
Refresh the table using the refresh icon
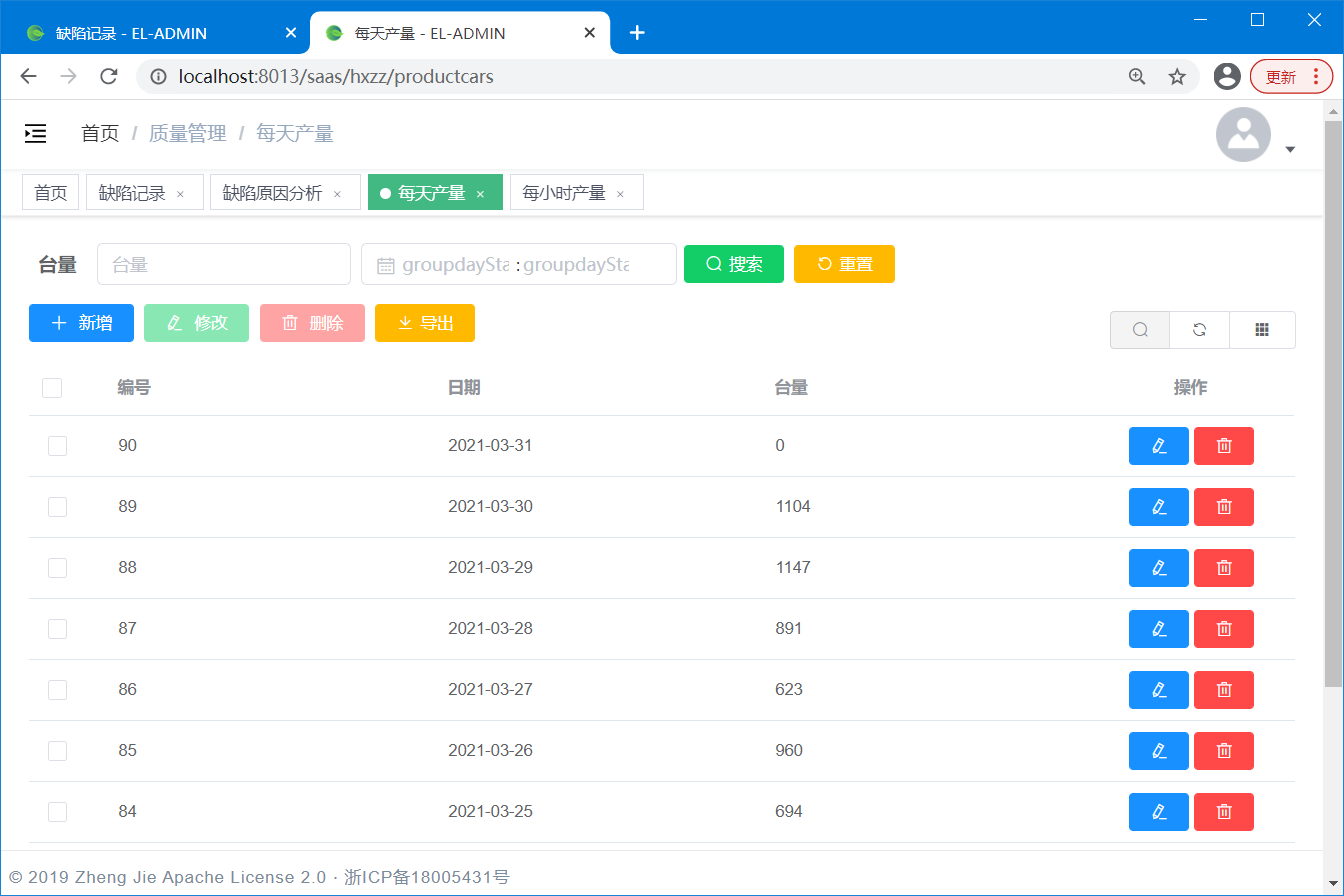[1199, 330]
